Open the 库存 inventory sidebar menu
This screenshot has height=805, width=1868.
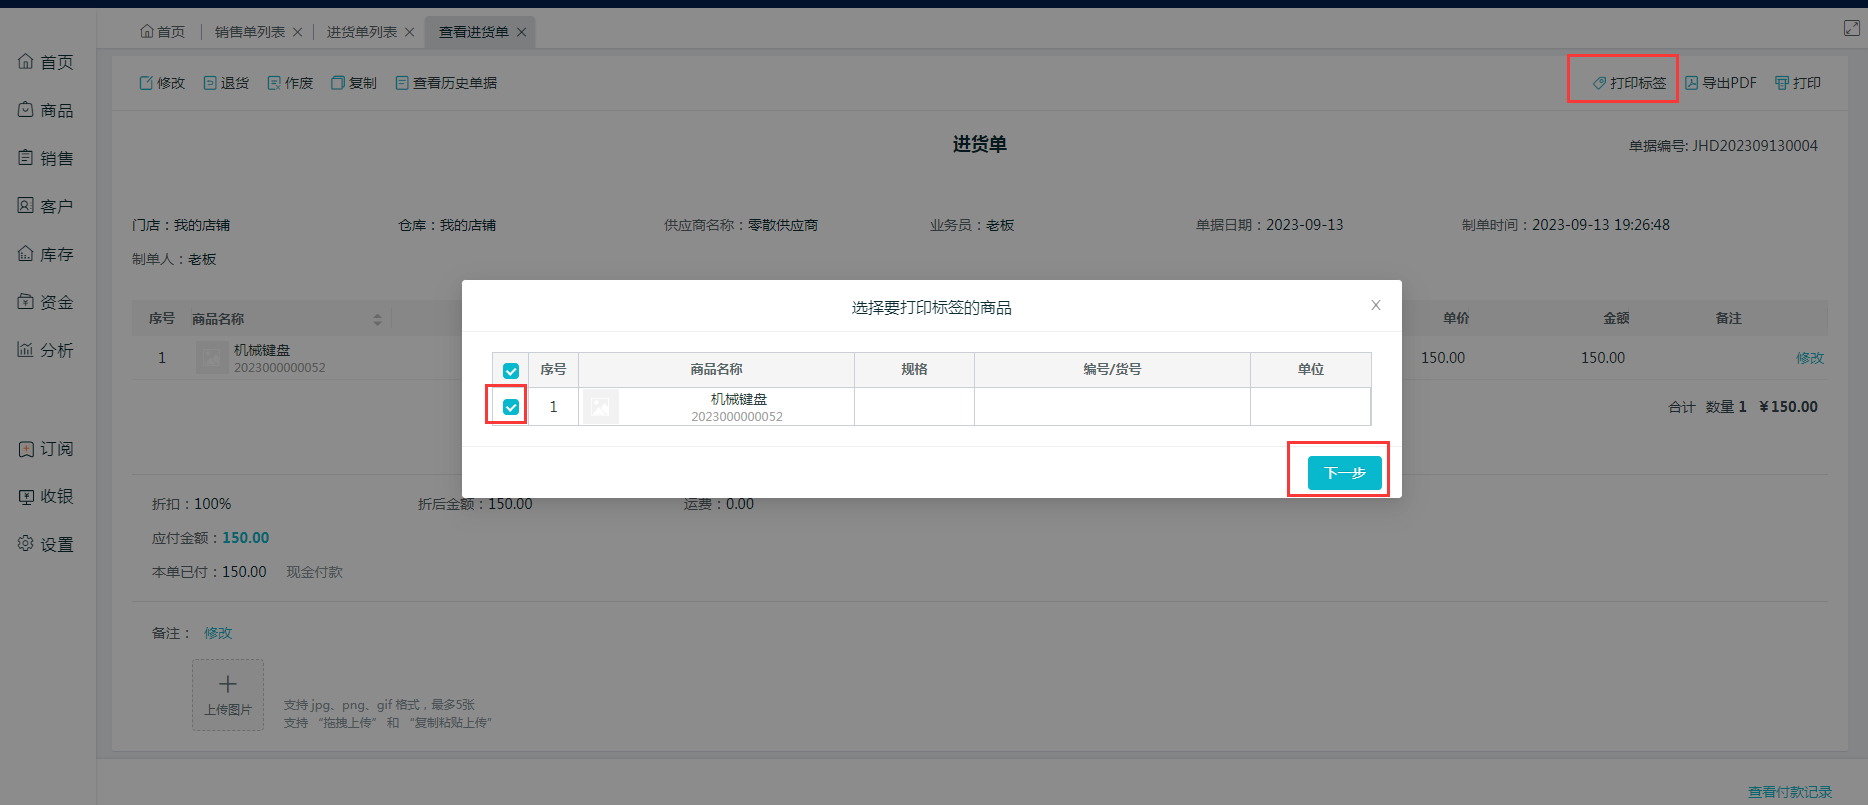tap(46, 254)
